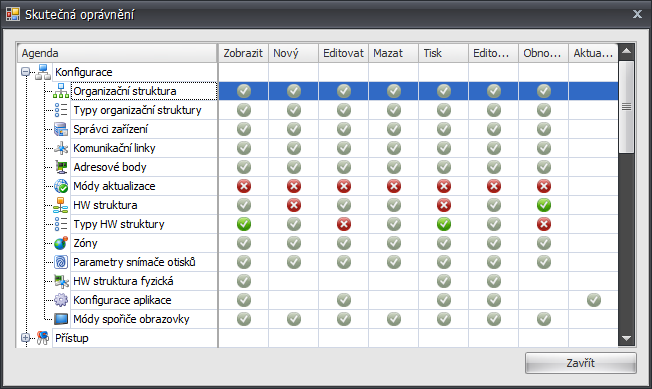Image resolution: width=652 pixels, height=389 pixels.
Task: Click Aktua... check mark for Konfigurace aplikace
Action: coord(594,300)
